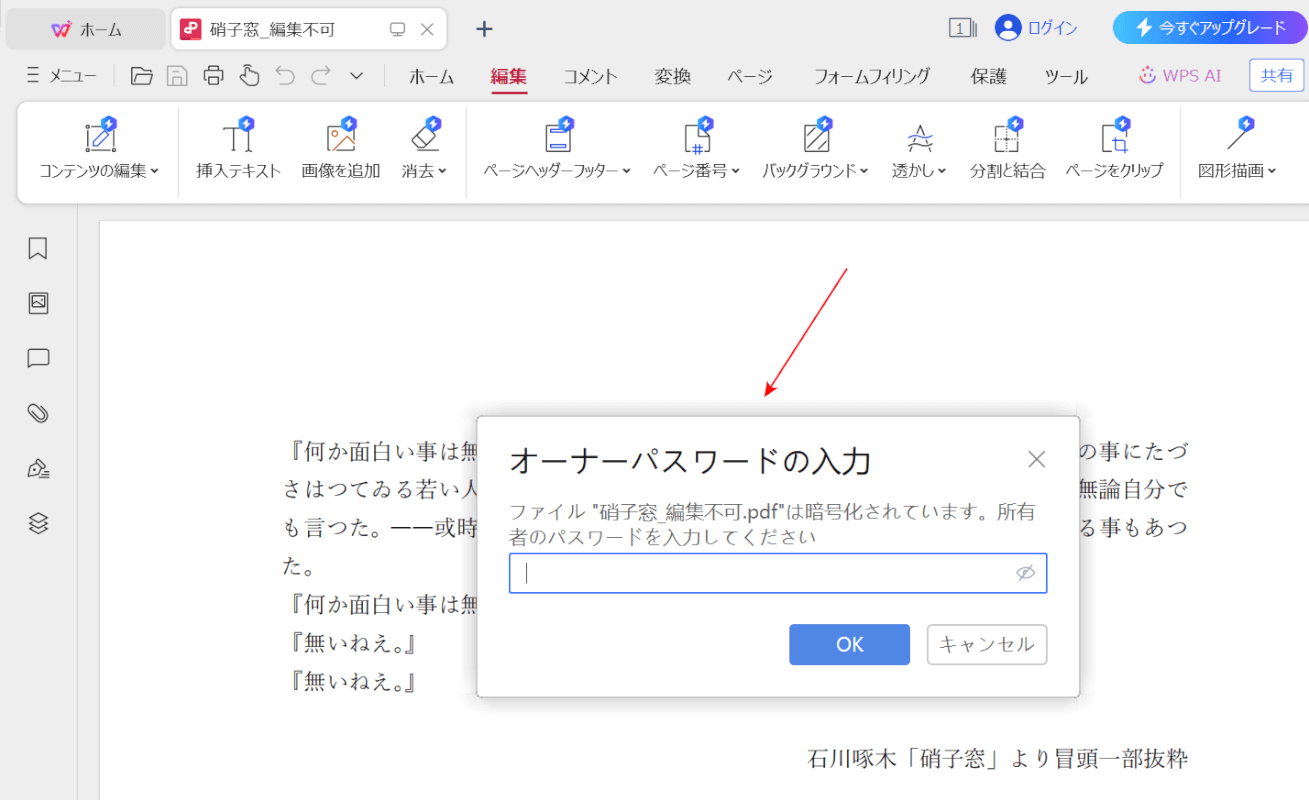
Task: Toggle password visibility eye icon
Action: [1025, 573]
